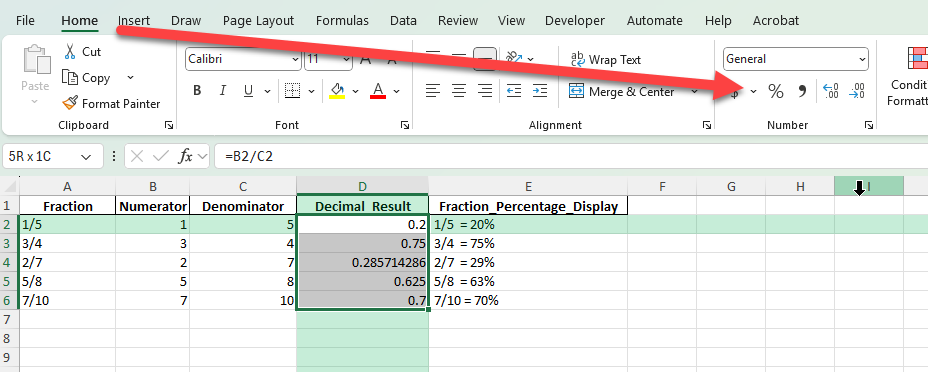Click the Copy icon
This screenshot has height=372, width=928.
[x=70, y=77]
